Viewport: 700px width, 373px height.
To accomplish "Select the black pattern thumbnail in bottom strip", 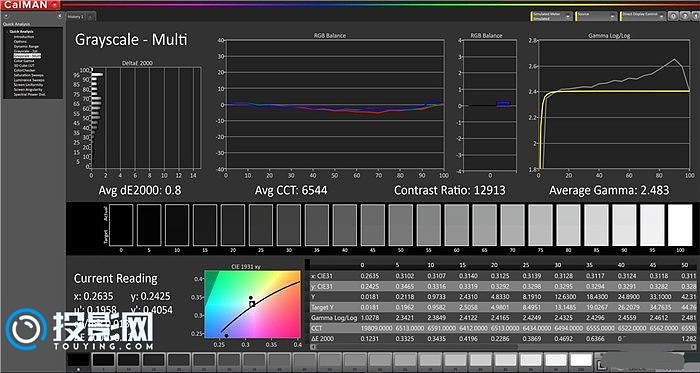I will [78, 361].
